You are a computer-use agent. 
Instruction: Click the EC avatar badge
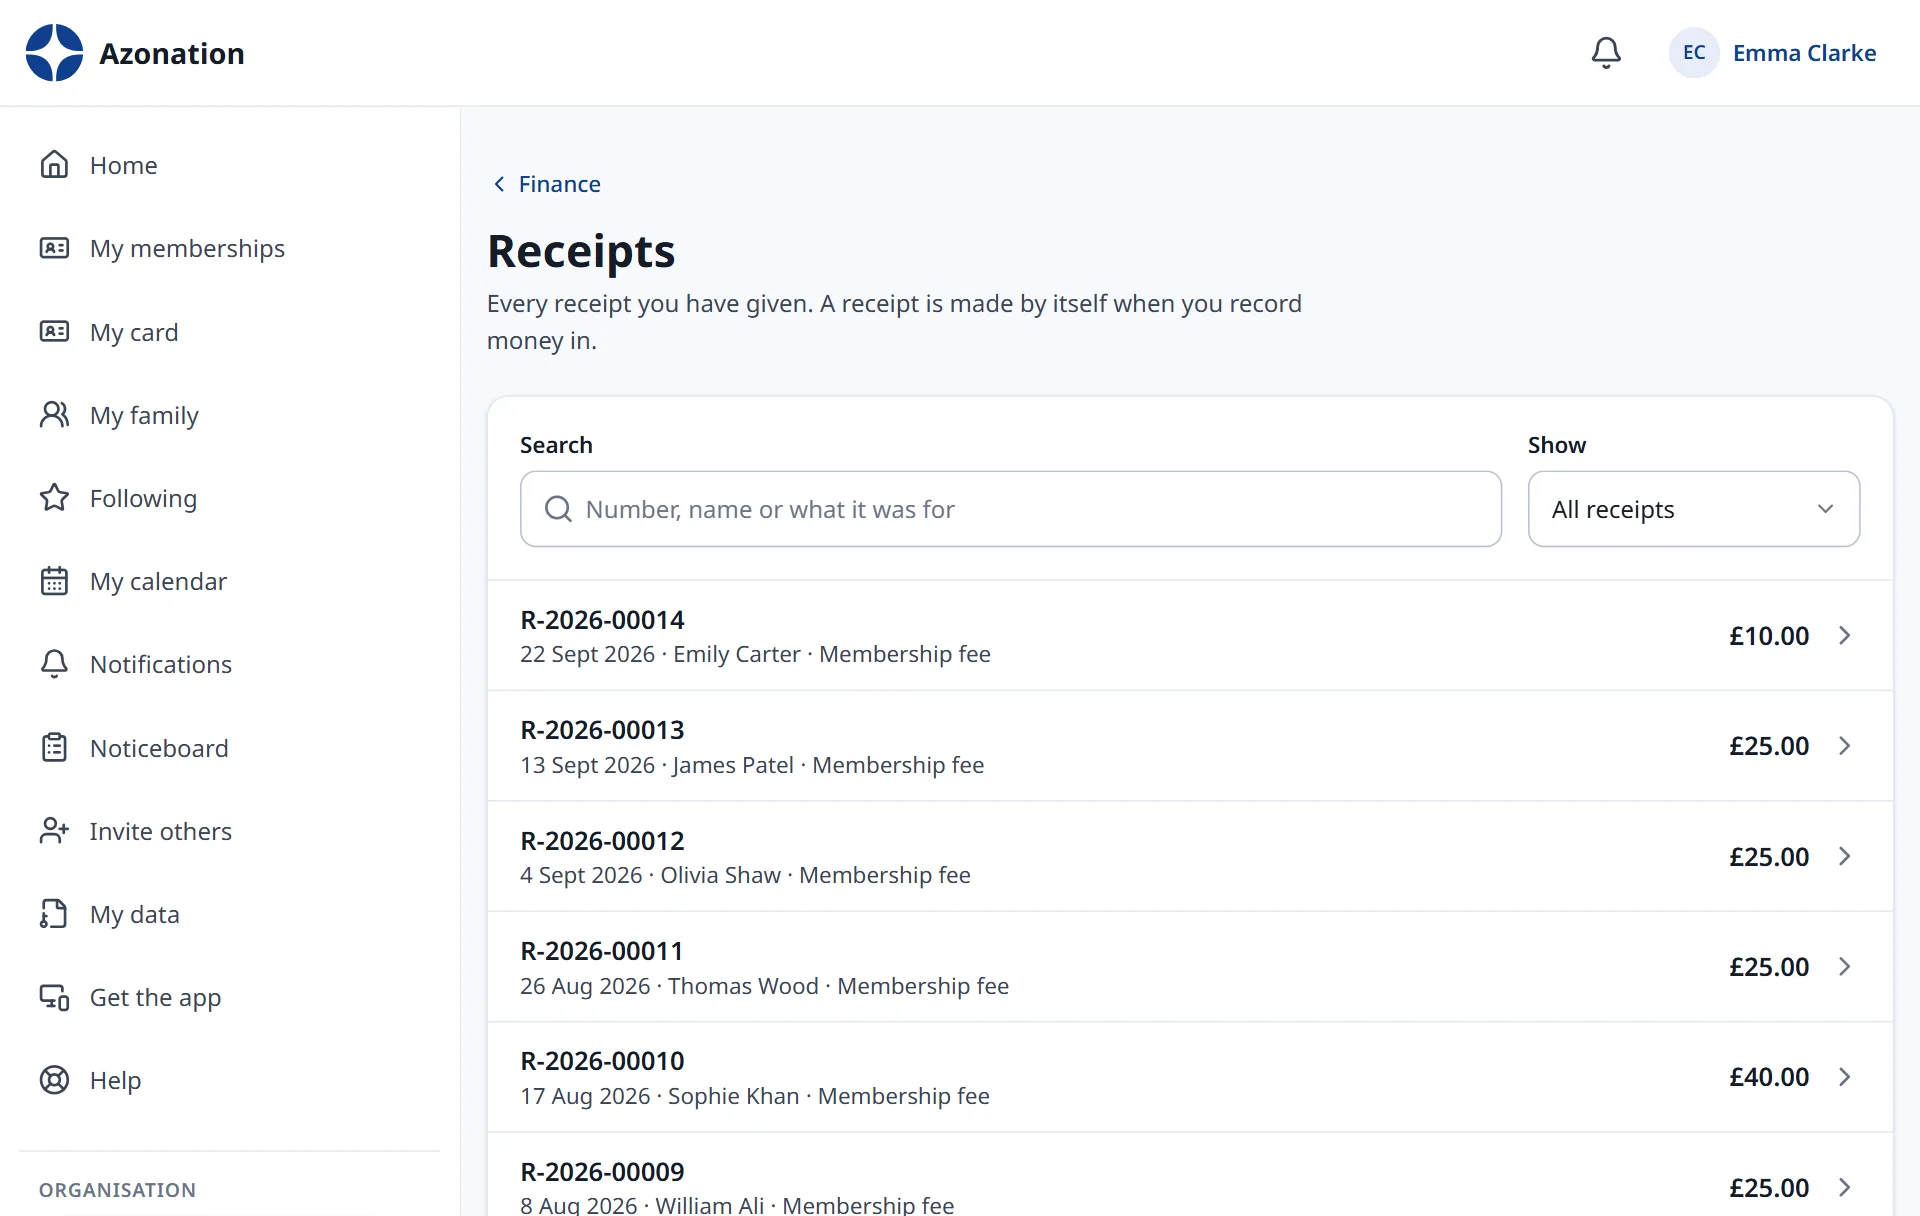[x=1694, y=53]
